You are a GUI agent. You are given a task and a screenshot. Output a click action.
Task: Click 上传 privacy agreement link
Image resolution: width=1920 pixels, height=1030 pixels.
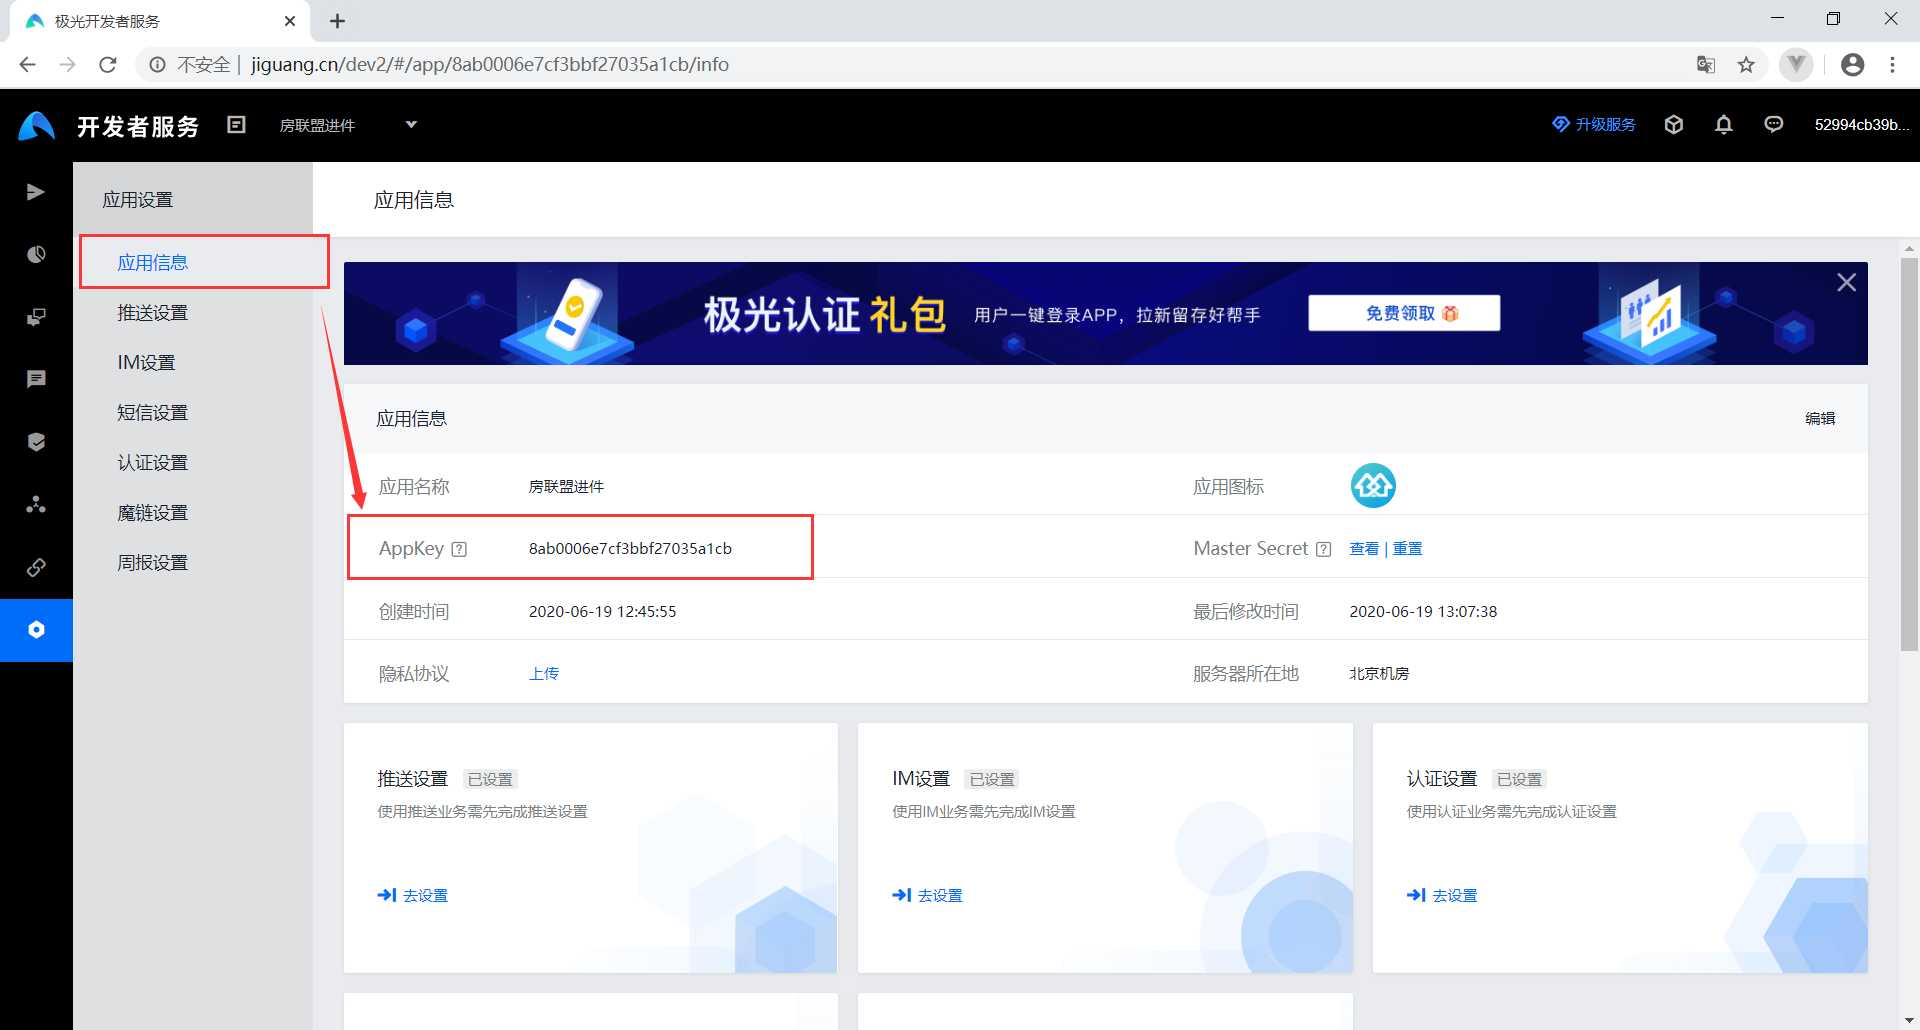point(544,674)
